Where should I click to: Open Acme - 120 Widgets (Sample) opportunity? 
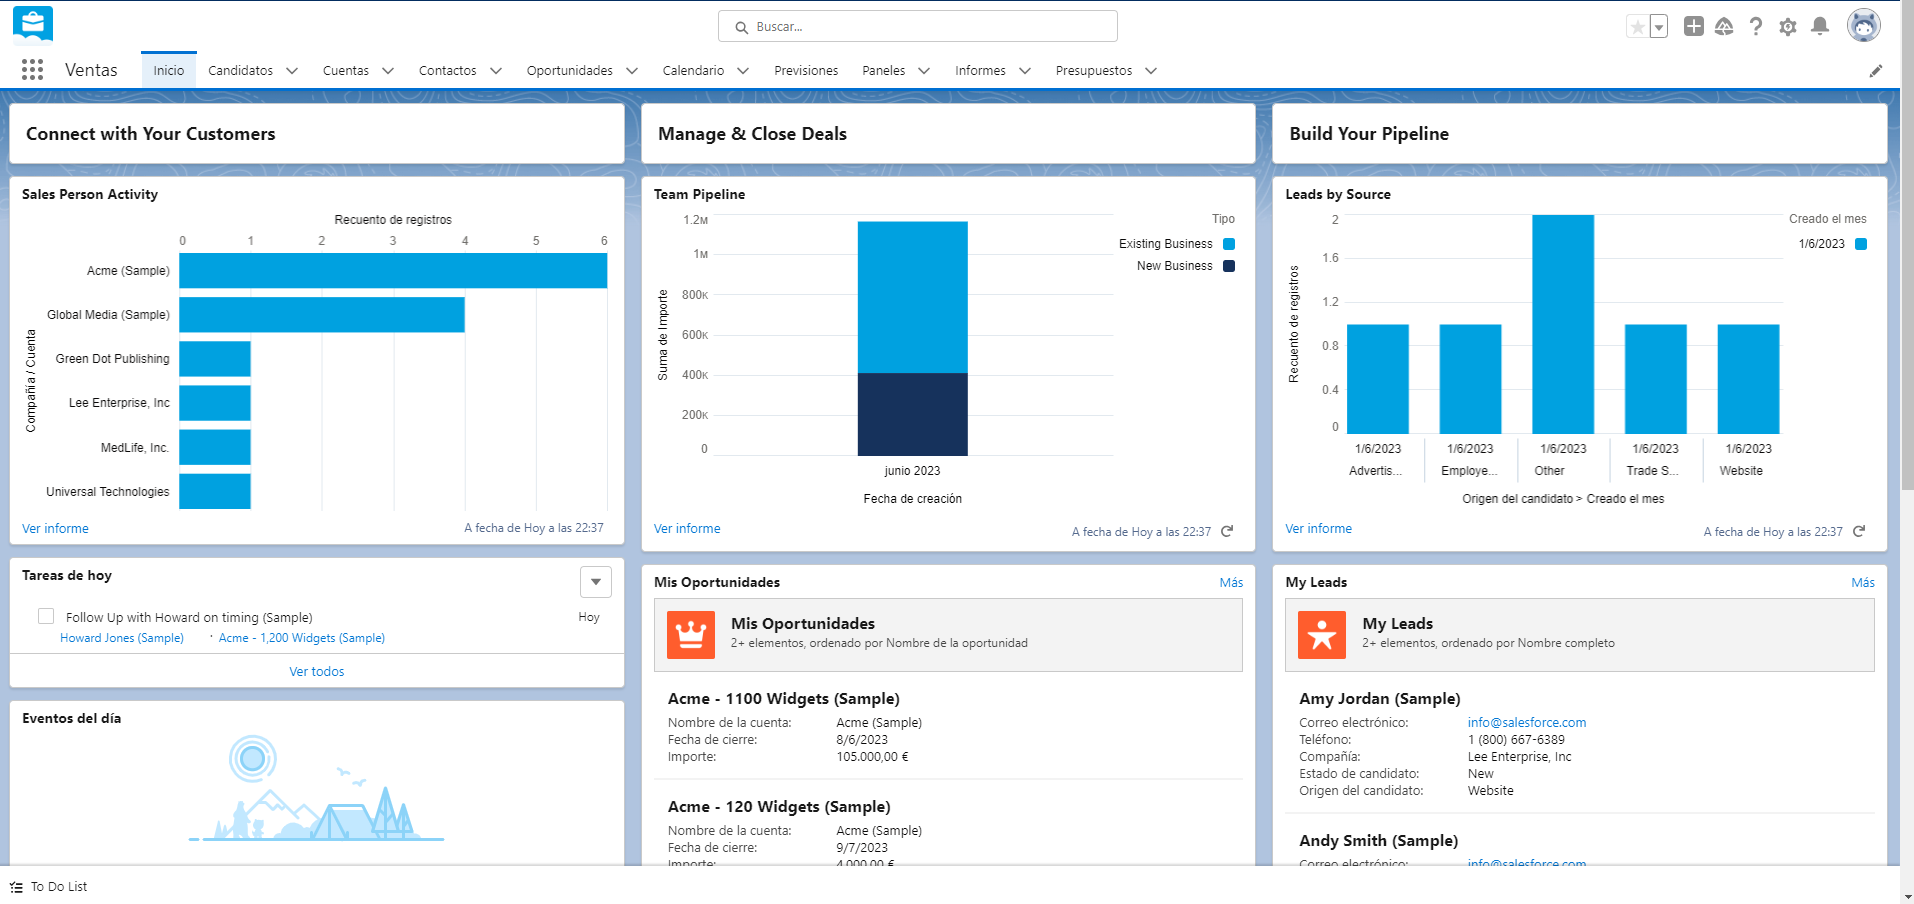[779, 807]
